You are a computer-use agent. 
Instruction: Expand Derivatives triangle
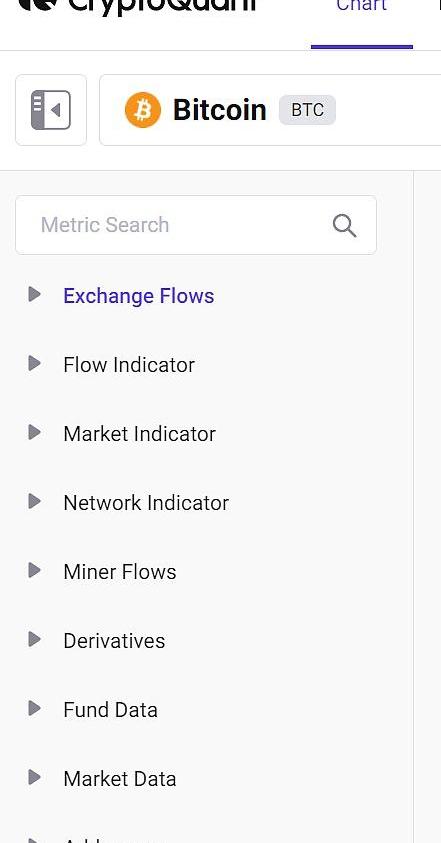click(x=34, y=639)
